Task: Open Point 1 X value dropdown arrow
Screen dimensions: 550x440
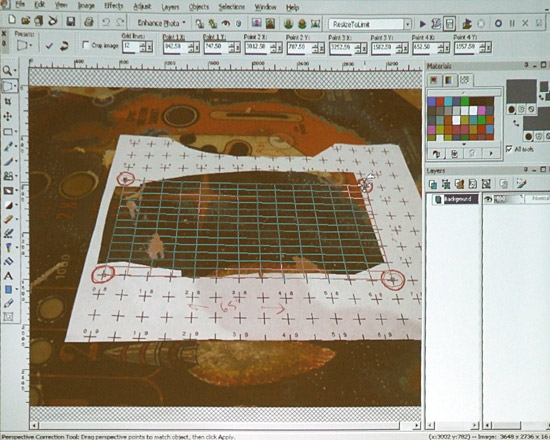Action: click(196, 47)
